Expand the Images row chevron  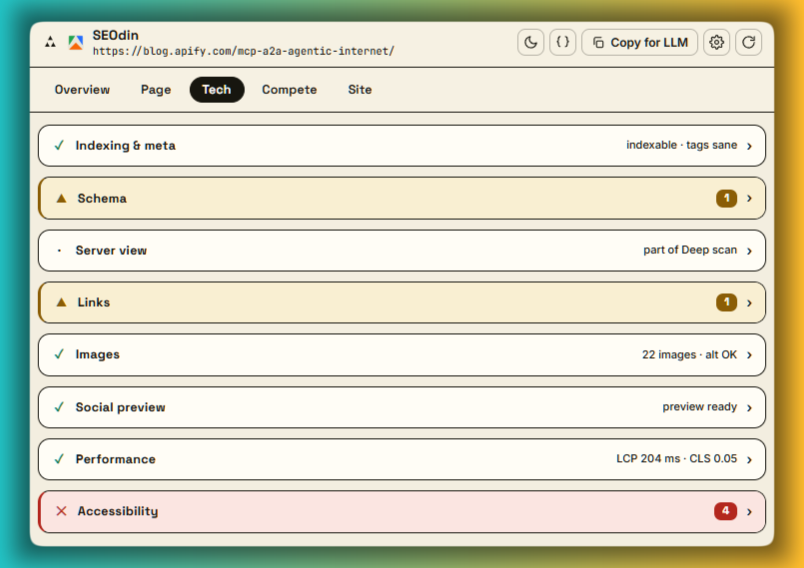[749, 355]
